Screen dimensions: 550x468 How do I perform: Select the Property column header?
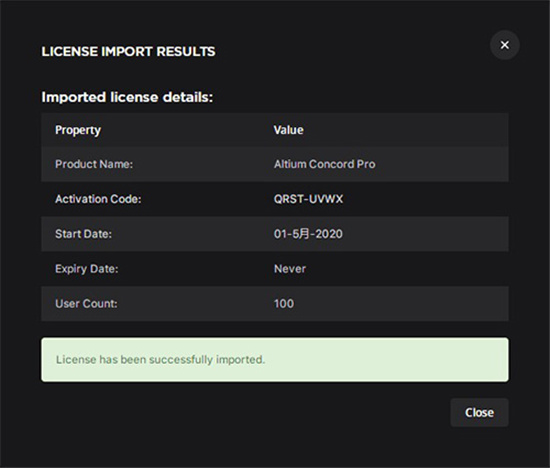click(x=78, y=130)
